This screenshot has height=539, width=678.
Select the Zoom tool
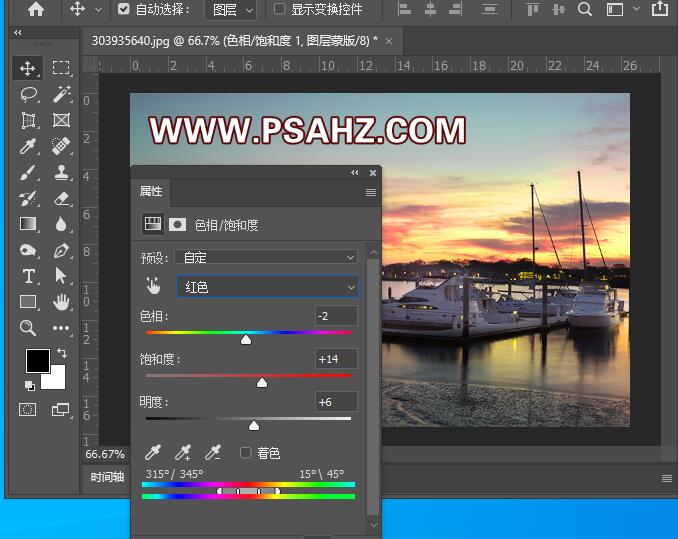28,328
